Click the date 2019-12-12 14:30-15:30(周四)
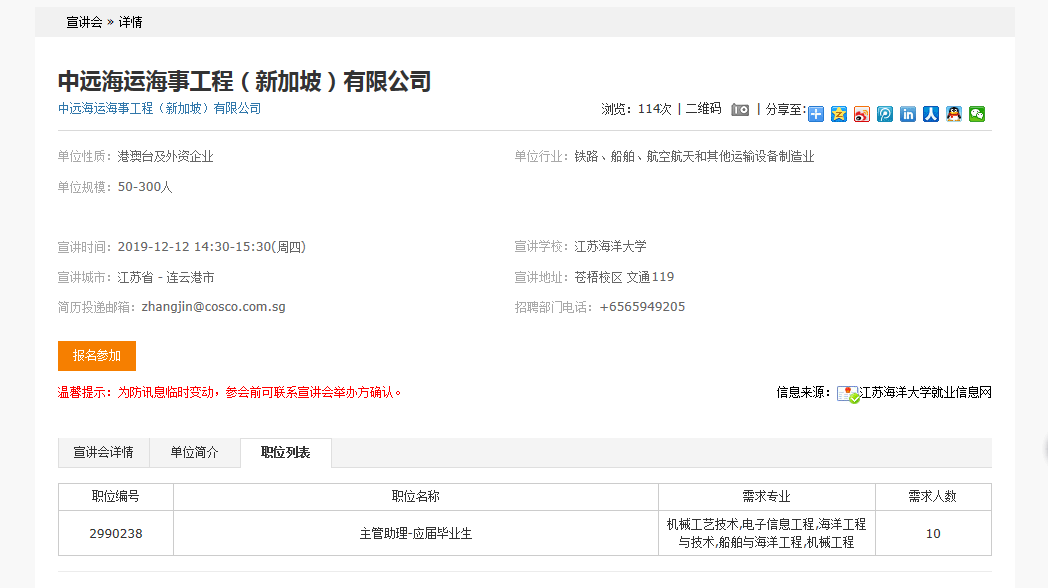Screen dimensions: 1048x588 212,247
